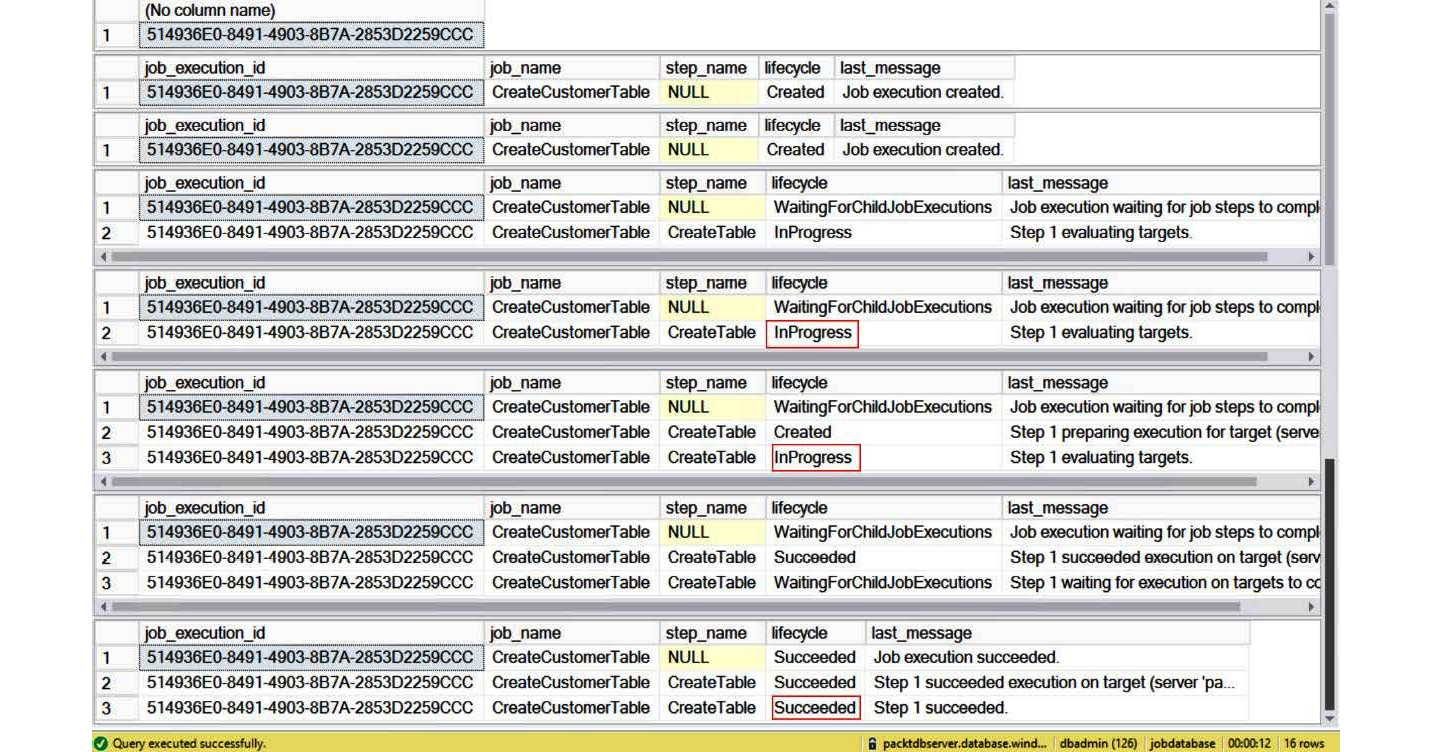1433x752 pixels.
Task: Select the 'Step 1 succeeded.' message cell
Action: pyautogui.click(x=940, y=708)
